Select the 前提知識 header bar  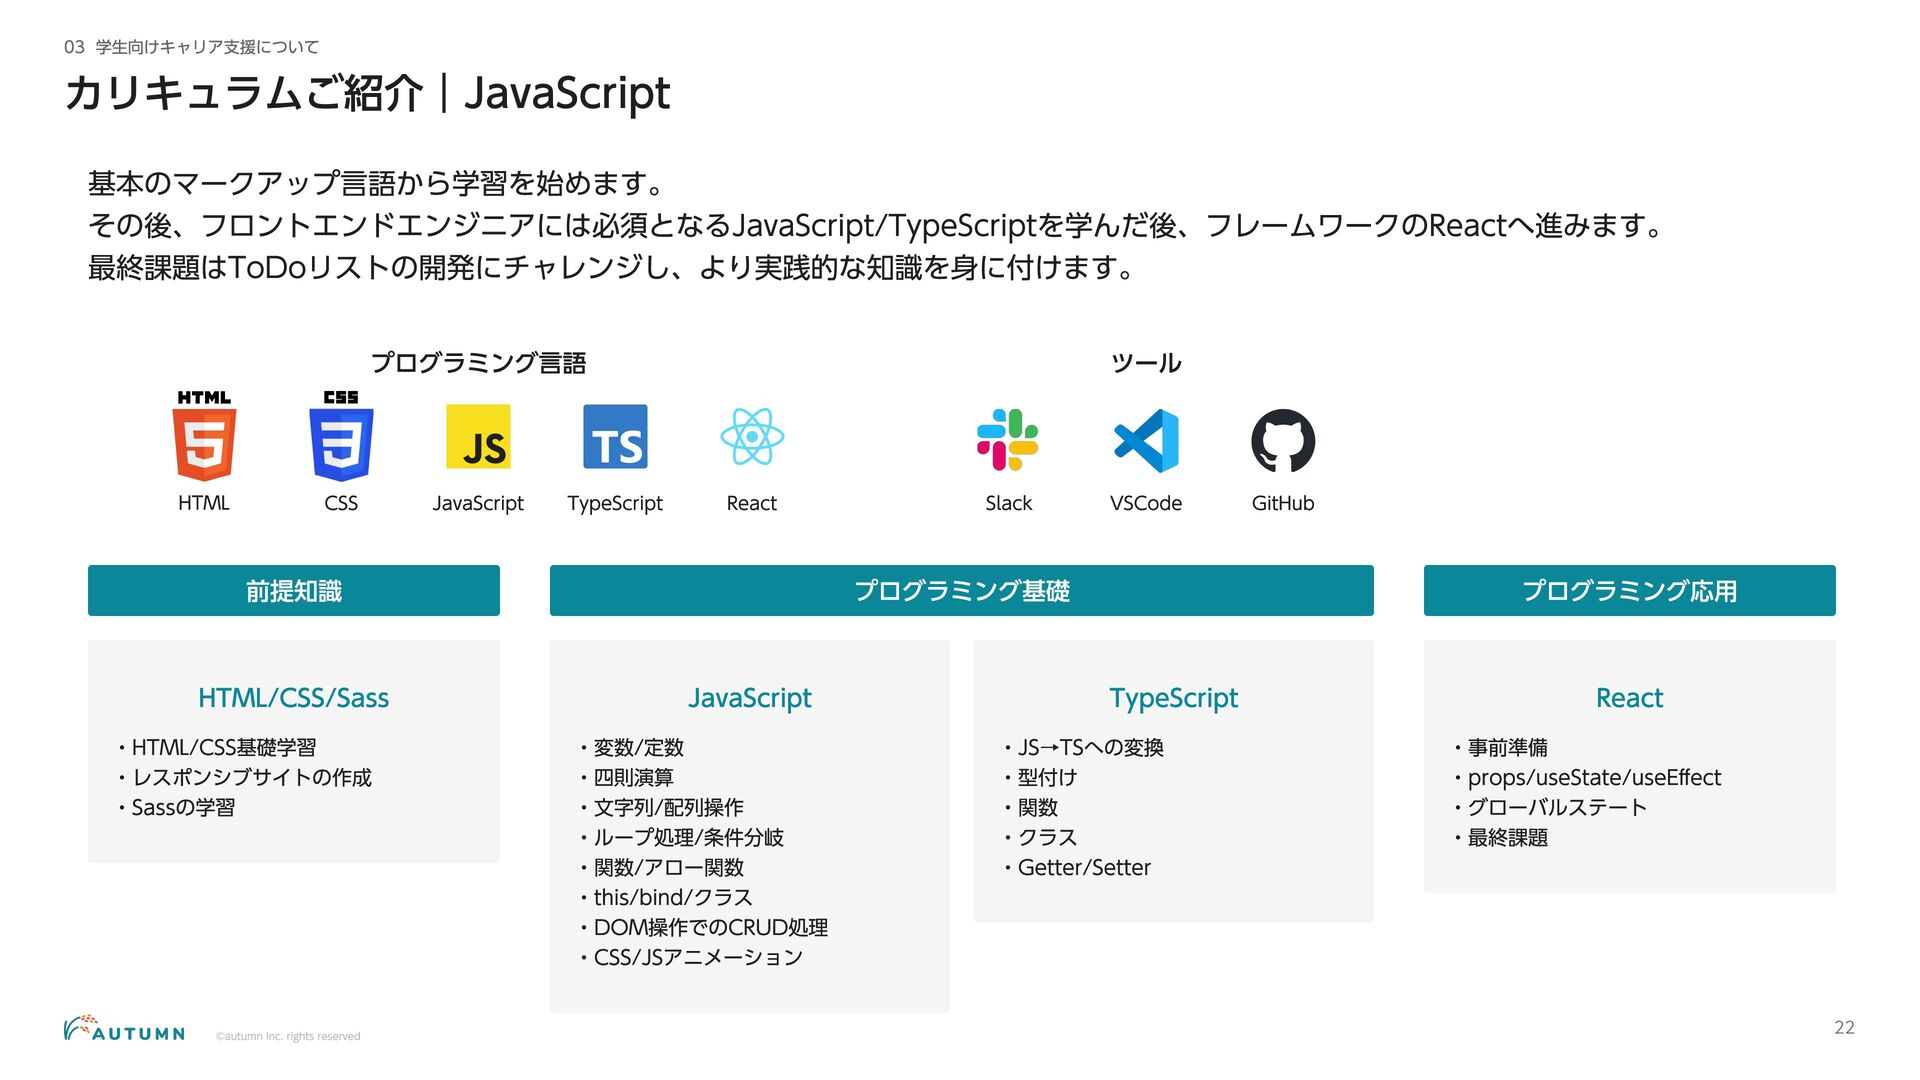(294, 591)
